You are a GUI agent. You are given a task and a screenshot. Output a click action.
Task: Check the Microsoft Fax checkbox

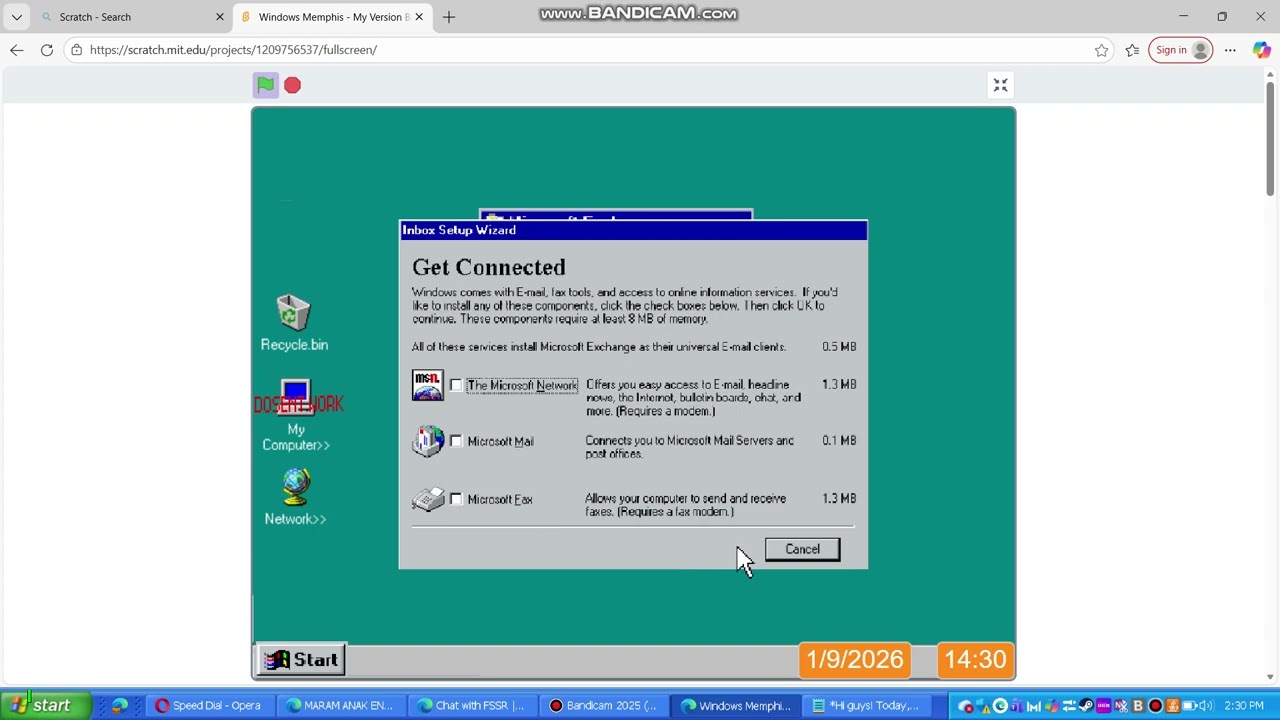456,499
